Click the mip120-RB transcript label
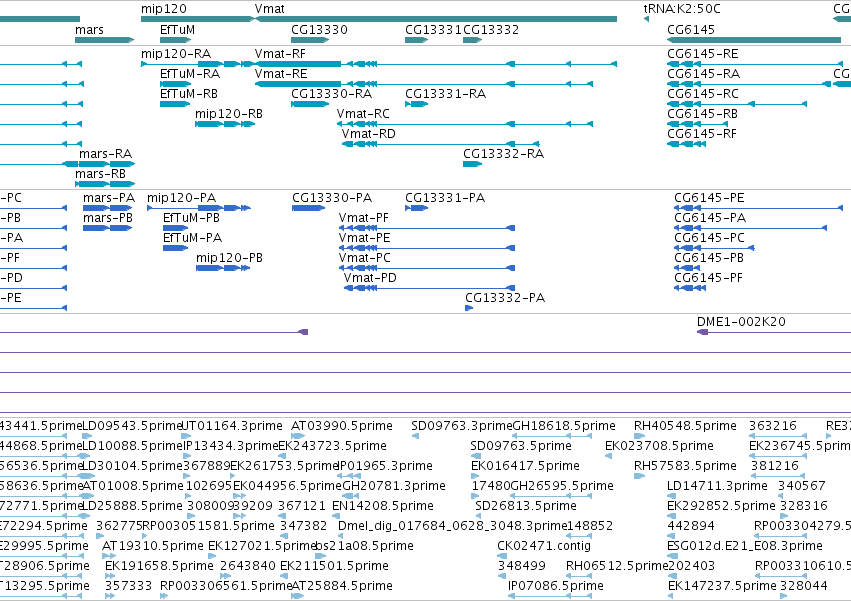851x601 pixels. (x=229, y=114)
